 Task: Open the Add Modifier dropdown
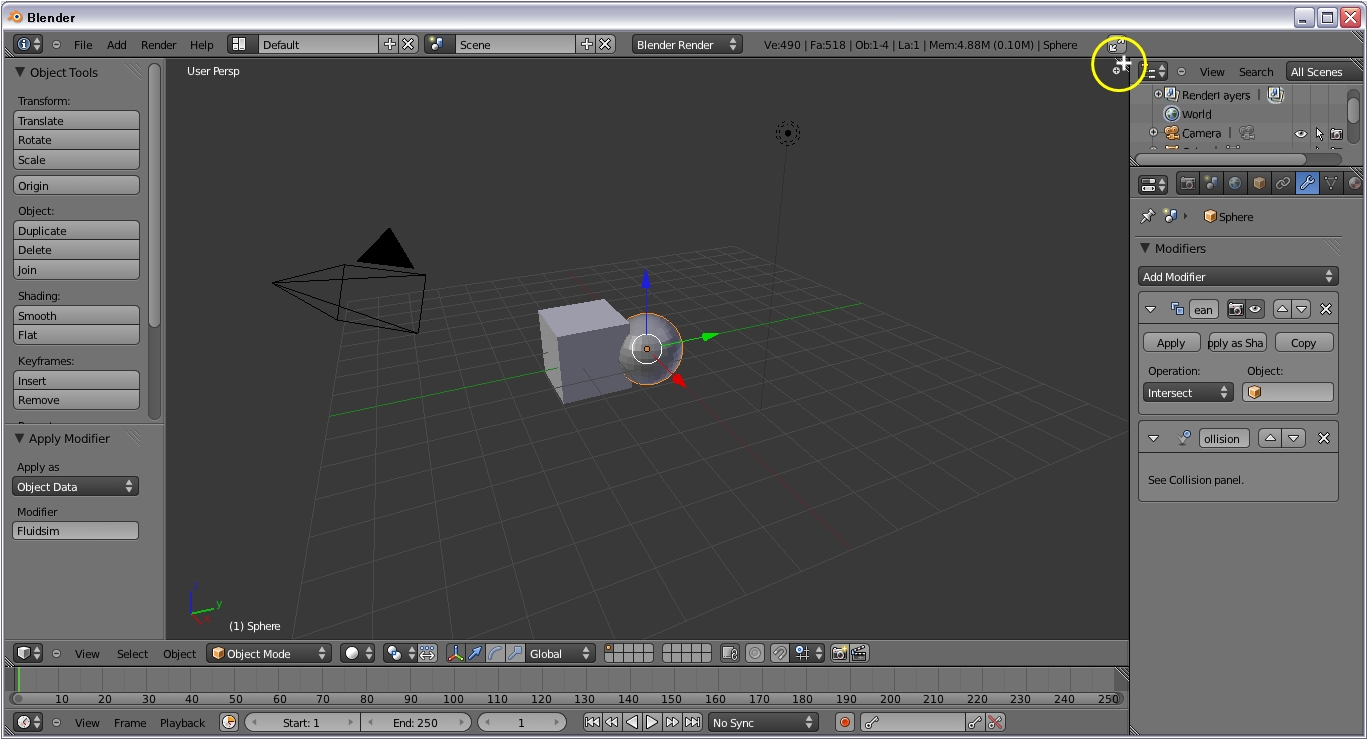coord(1238,276)
